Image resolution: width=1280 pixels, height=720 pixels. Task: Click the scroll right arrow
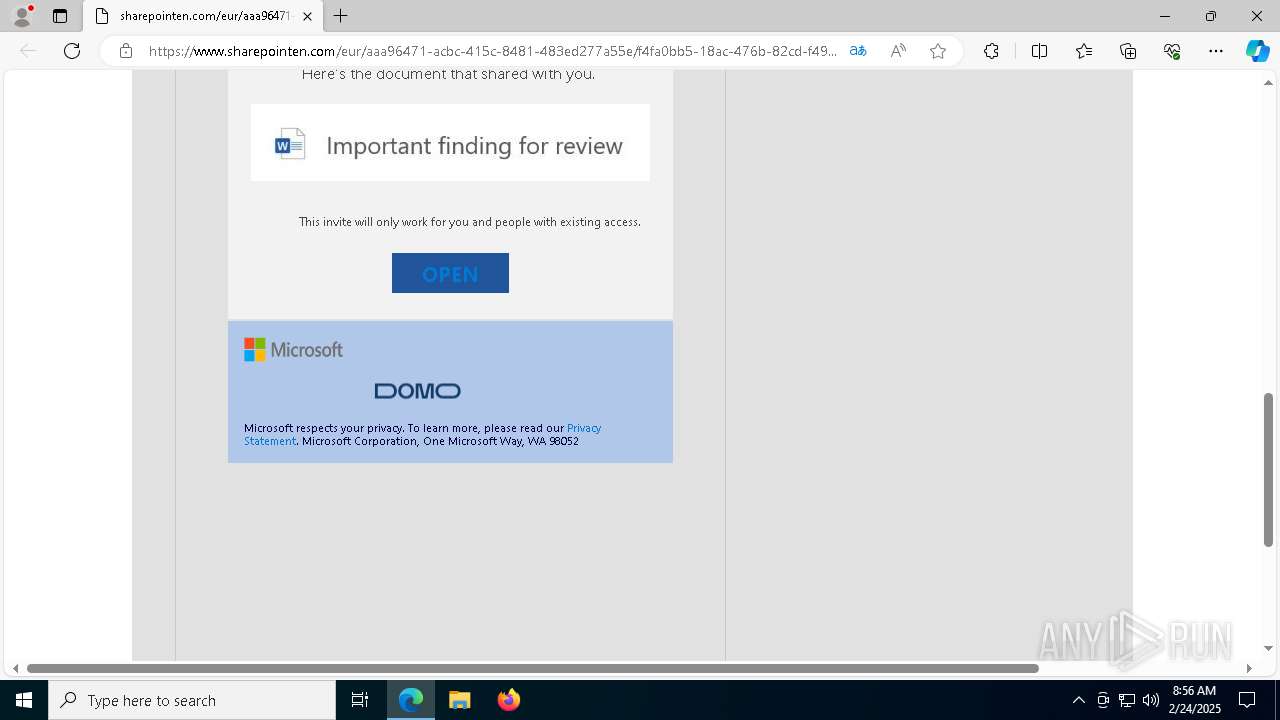click(x=1248, y=668)
